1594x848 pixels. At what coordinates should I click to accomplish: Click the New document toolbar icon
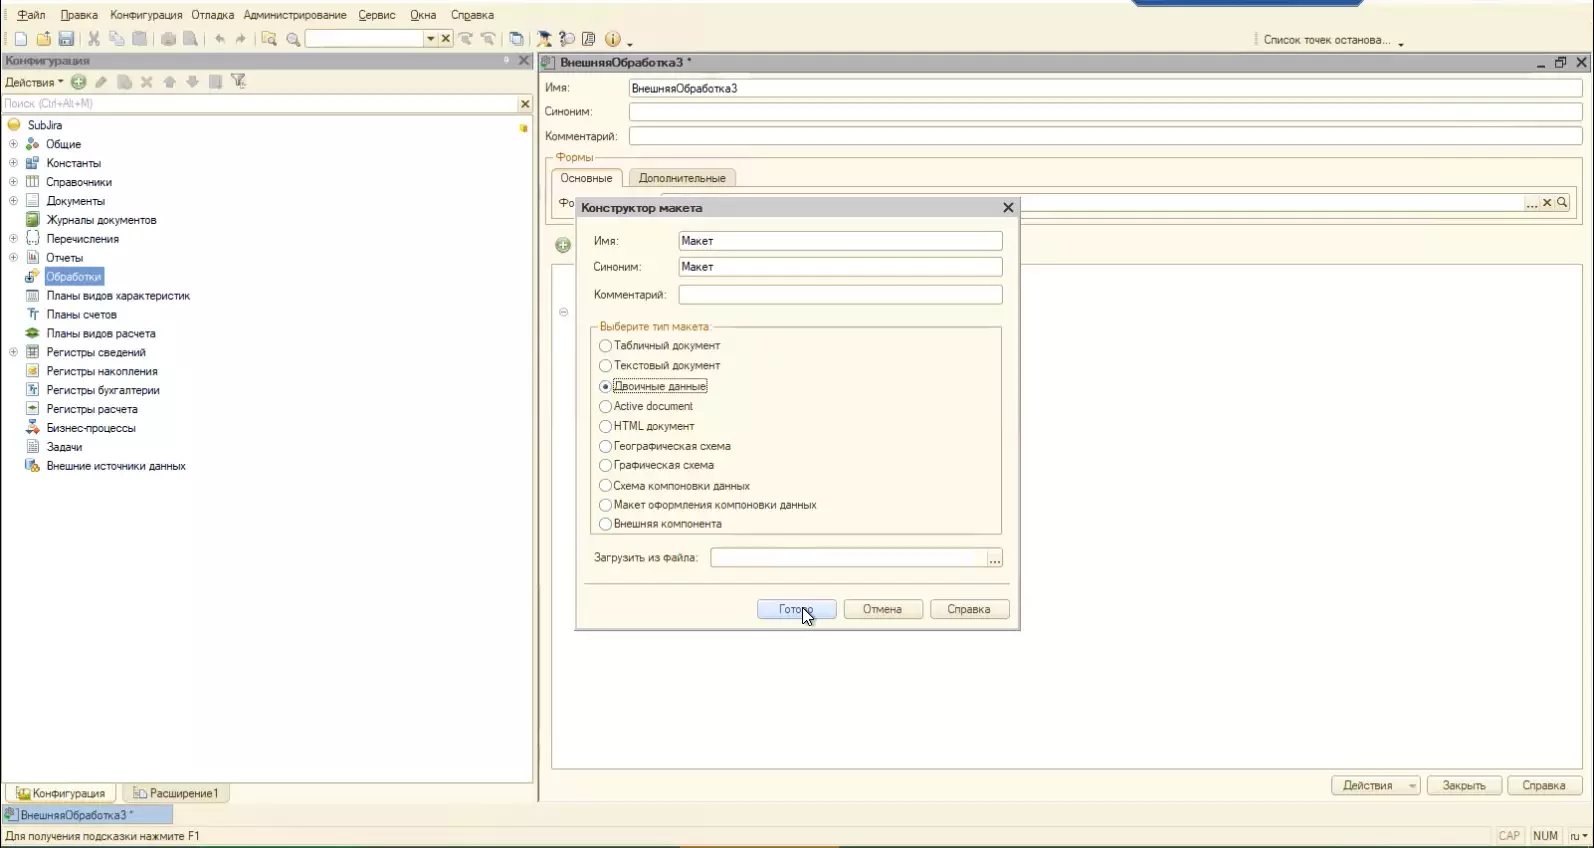coord(21,39)
